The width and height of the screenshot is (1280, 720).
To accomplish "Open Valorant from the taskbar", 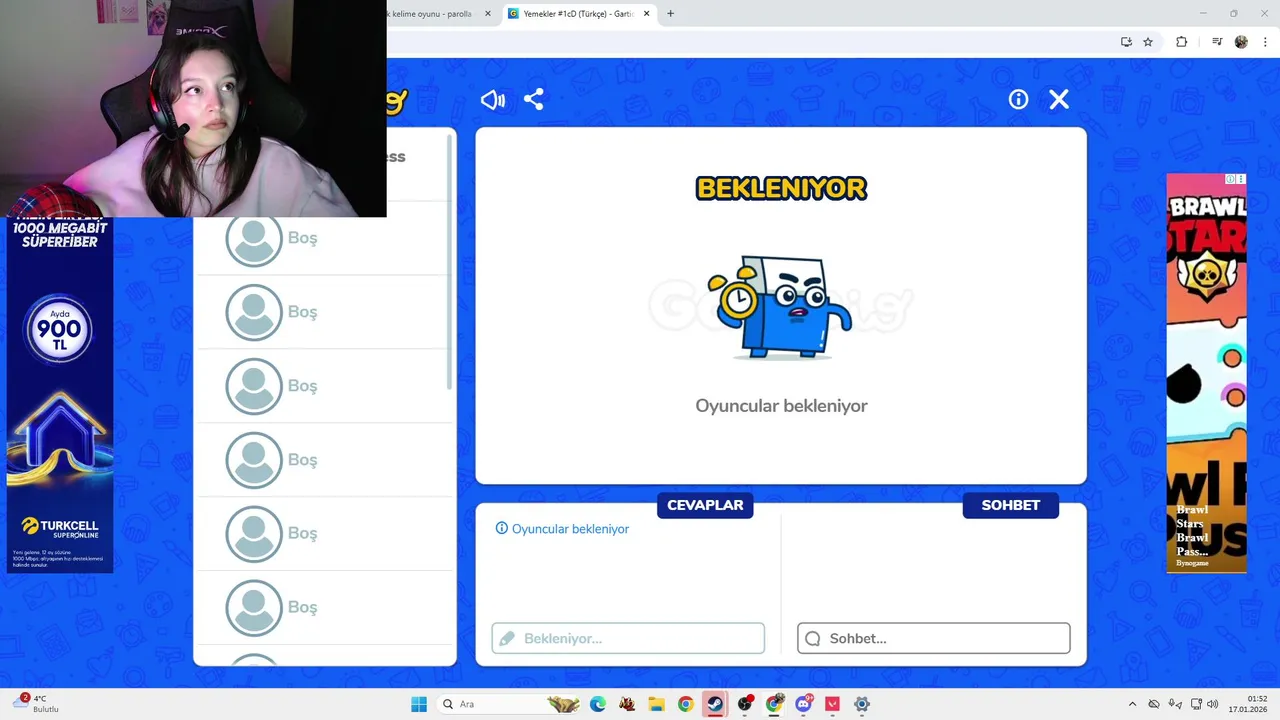I will click(832, 704).
